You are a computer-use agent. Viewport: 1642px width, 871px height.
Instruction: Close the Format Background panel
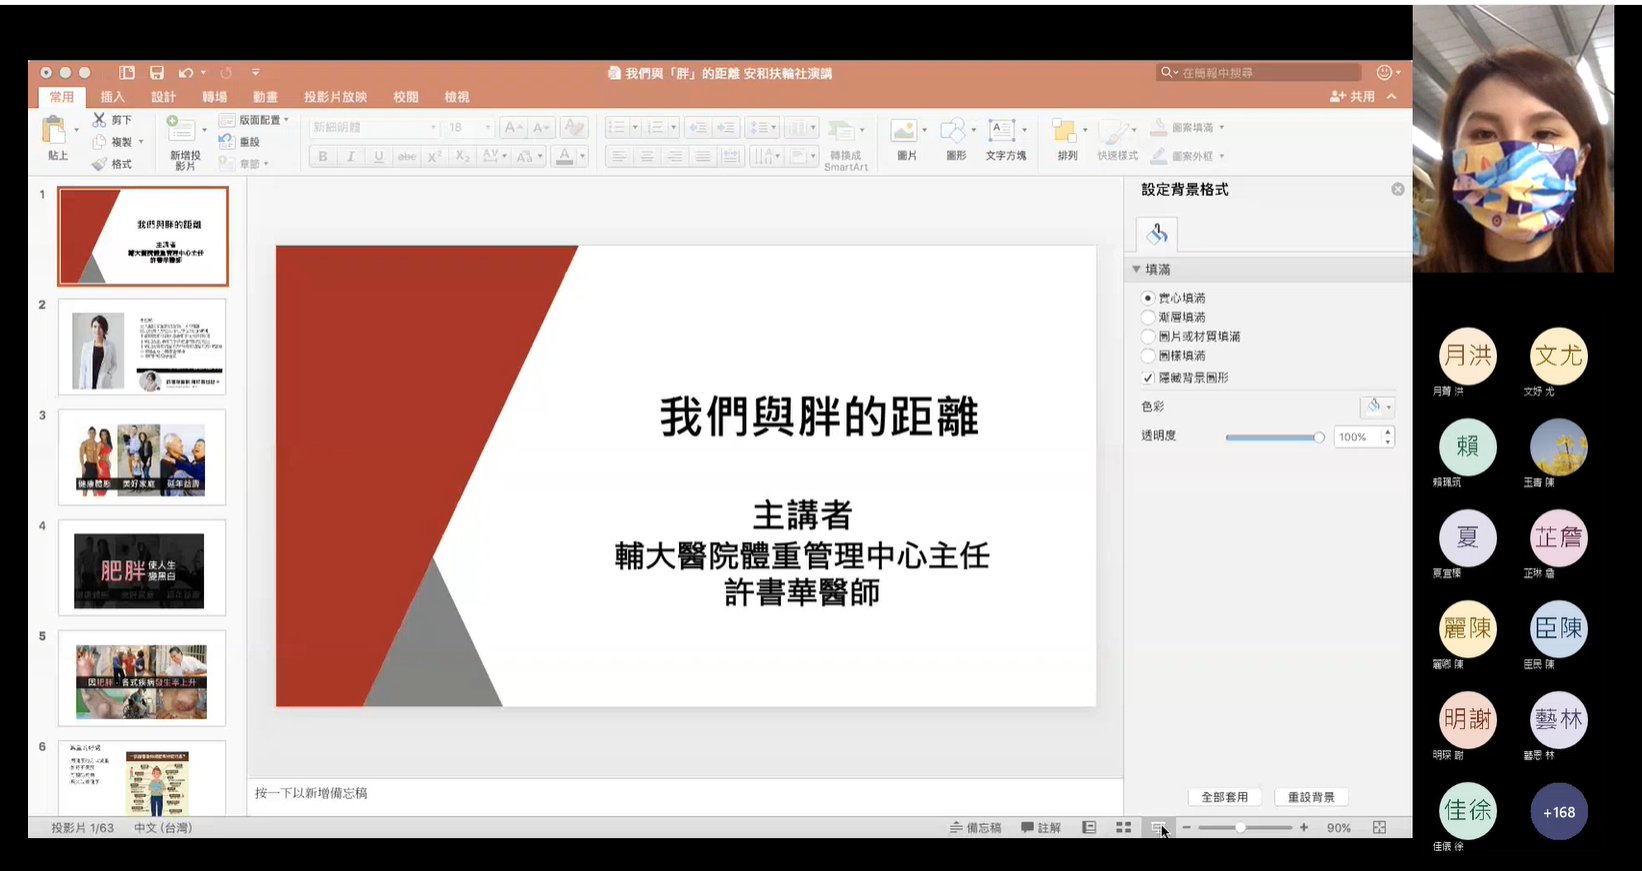point(1398,189)
